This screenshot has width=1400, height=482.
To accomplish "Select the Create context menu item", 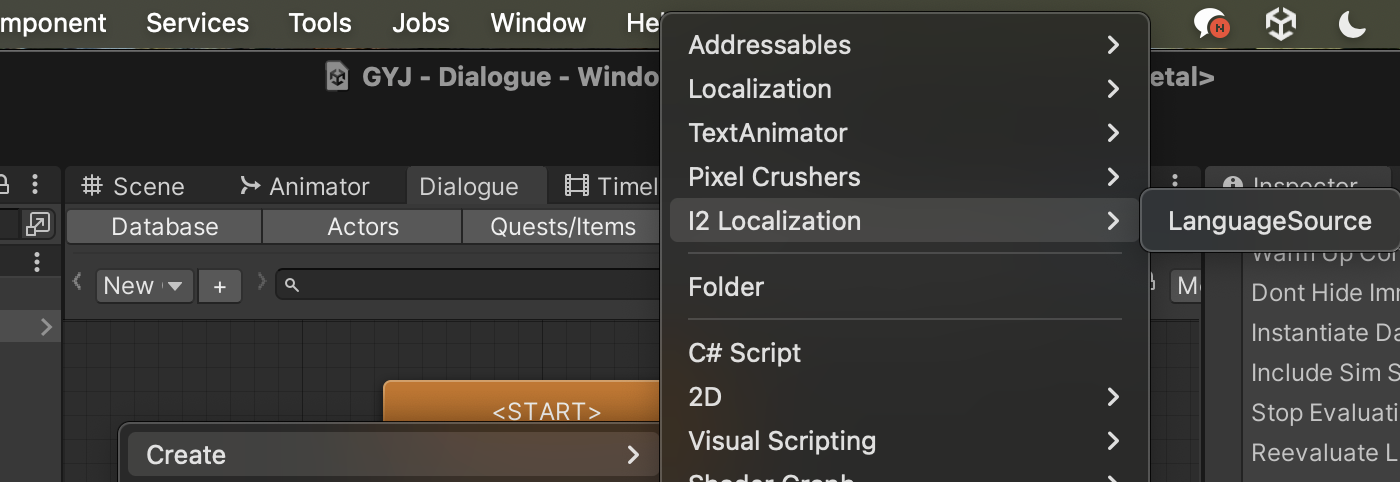I will click(393, 455).
